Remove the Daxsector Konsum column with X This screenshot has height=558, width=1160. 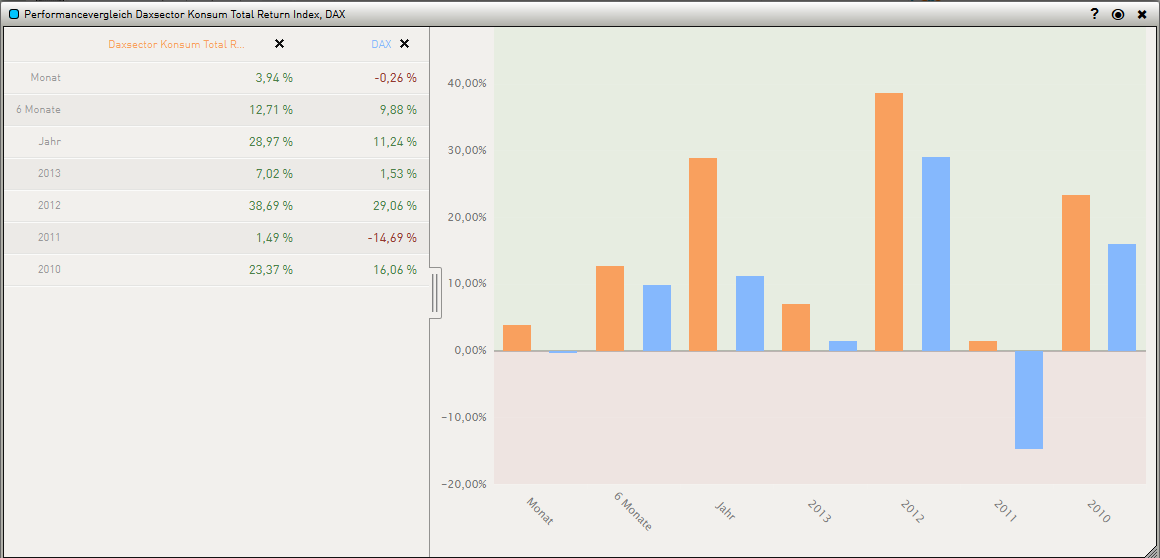pyautogui.click(x=279, y=44)
